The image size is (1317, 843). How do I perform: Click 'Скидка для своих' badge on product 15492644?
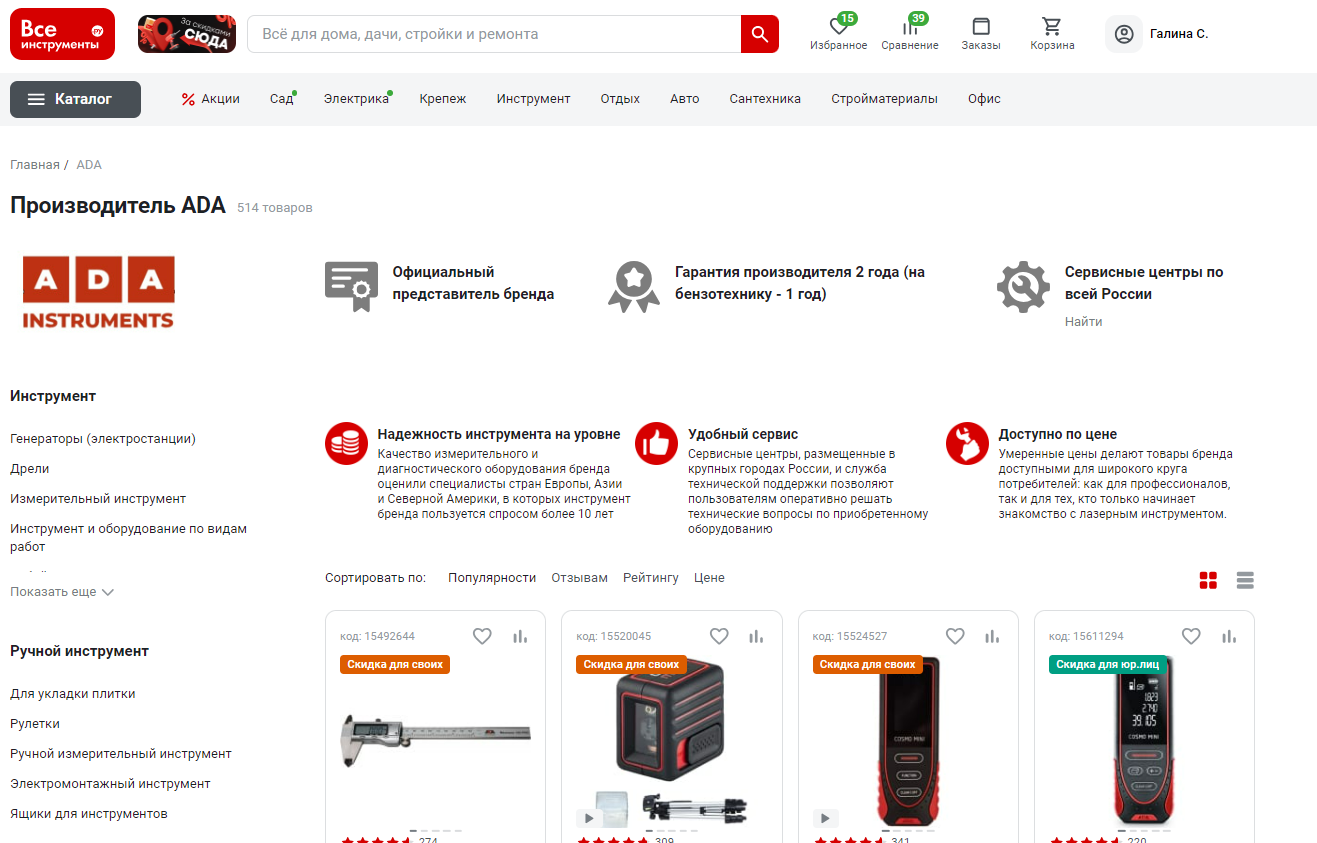395,665
